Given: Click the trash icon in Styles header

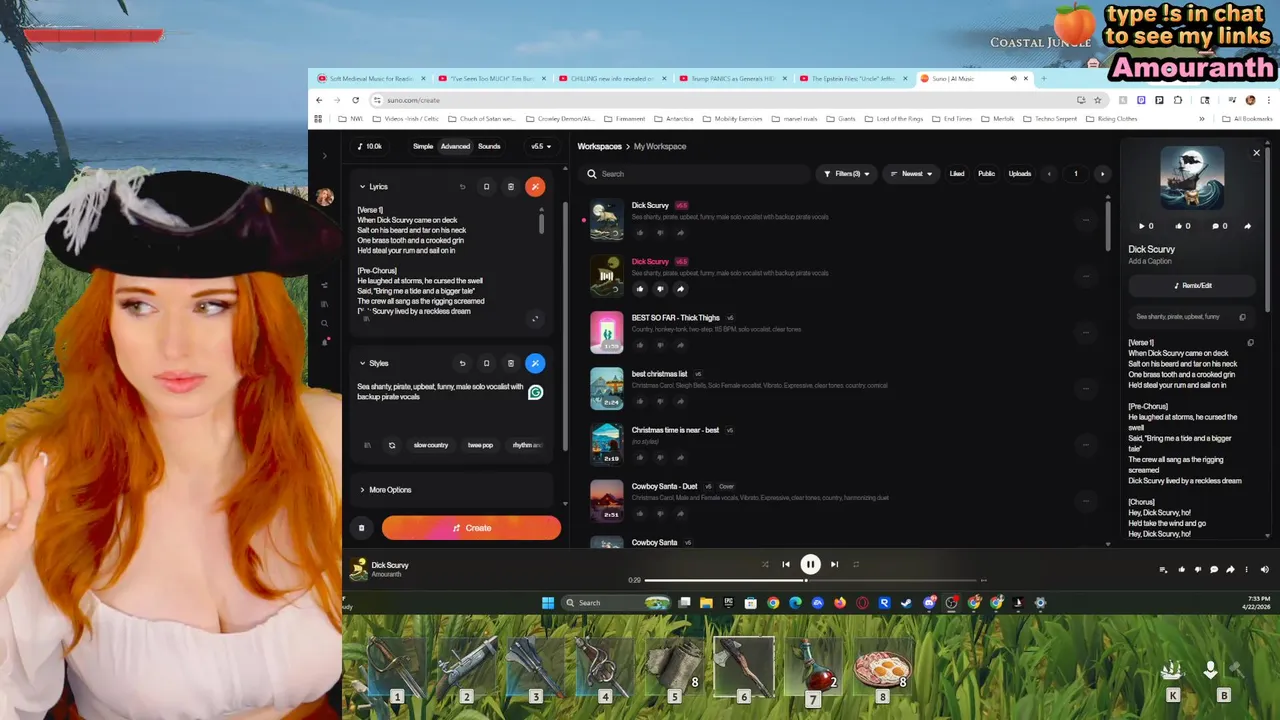Looking at the screenshot, I should pos(510,363).
